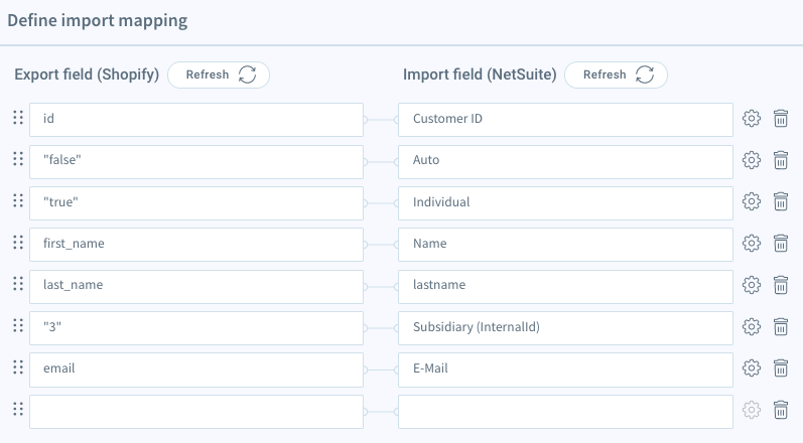Viewport: 803px width, 443px height.
Task: Click drag handle beside the id field
Action: click(17, 118)
